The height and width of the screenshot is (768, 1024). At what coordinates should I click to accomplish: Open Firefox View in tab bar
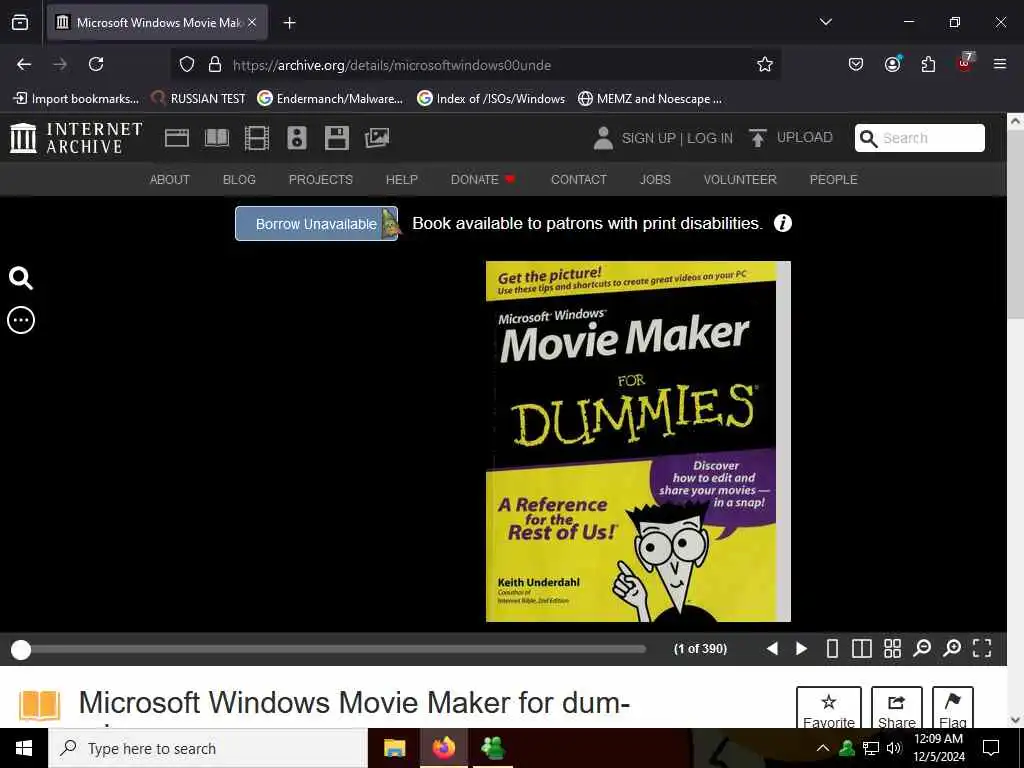tap(20, 22)
